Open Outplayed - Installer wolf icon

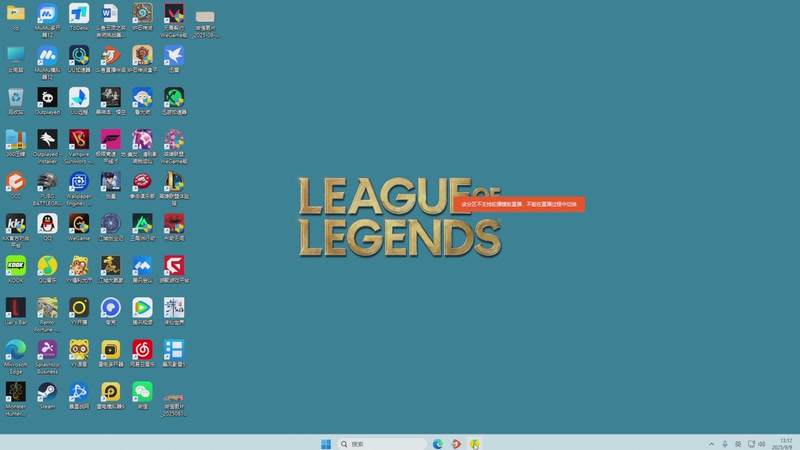point(47,146)
